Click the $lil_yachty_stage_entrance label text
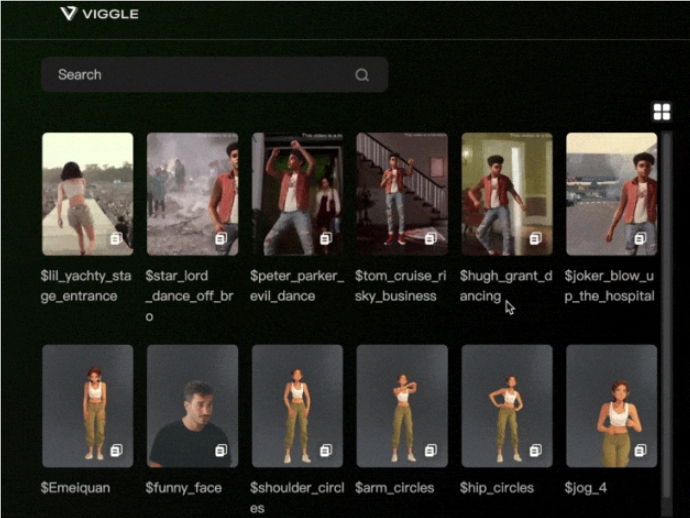This screenshot has width=690, height=518. pyautogui.click(x=86, y=286)
